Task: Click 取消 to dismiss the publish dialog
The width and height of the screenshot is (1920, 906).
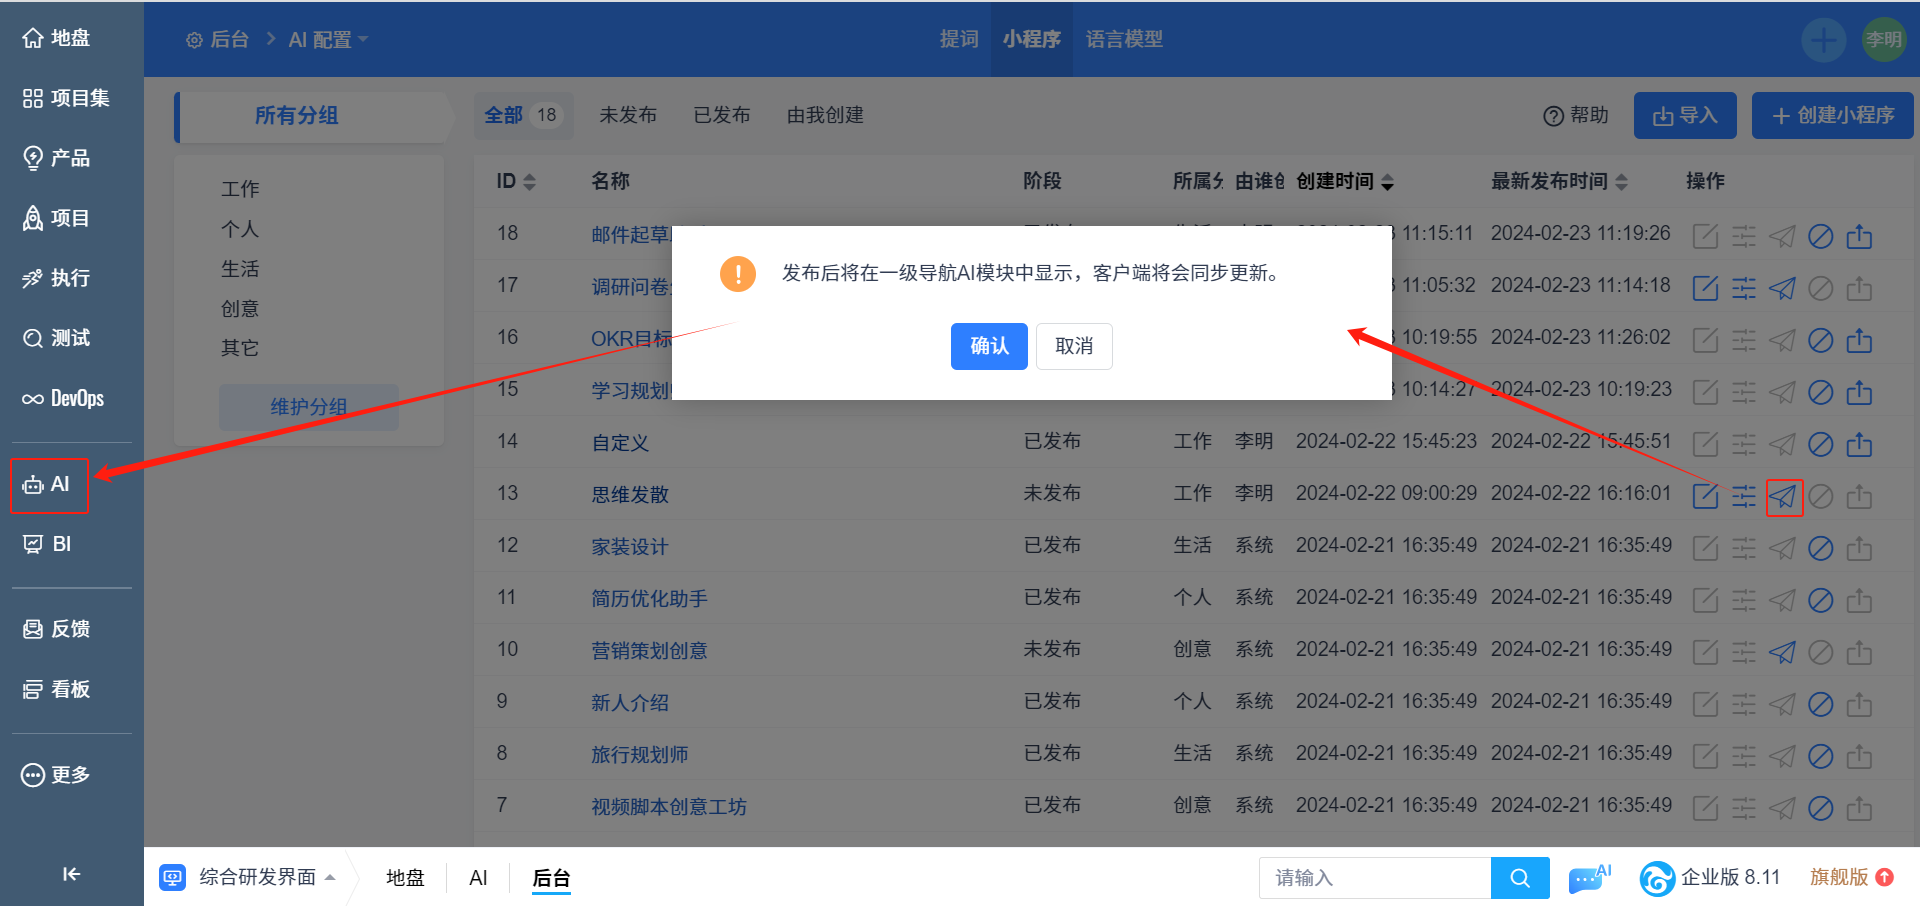Action: coord(1073,346)
